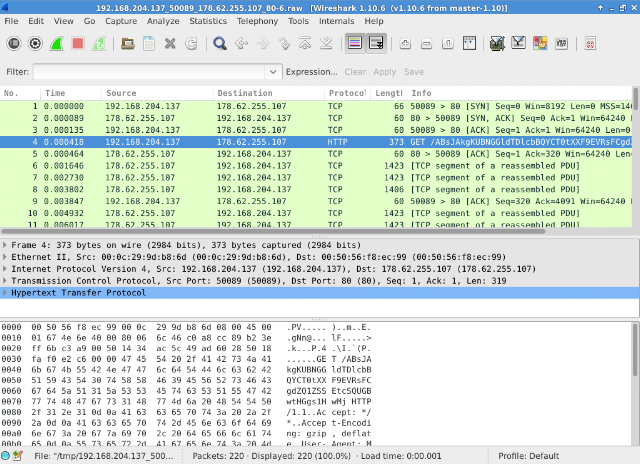Edit display filters icon
The width and height of the screenshot is (640, 464).
[518, 43]
